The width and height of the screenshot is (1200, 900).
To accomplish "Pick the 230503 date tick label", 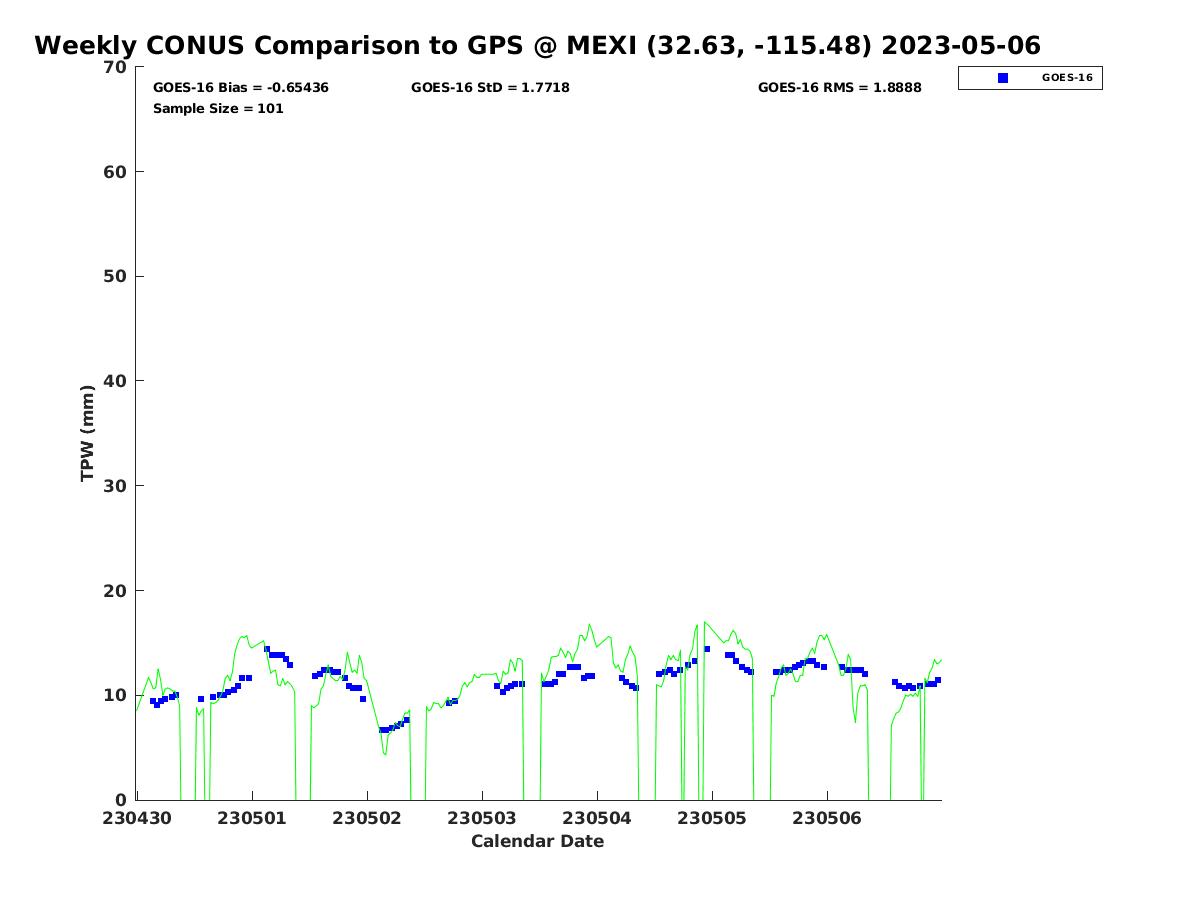I will (482, 817).
